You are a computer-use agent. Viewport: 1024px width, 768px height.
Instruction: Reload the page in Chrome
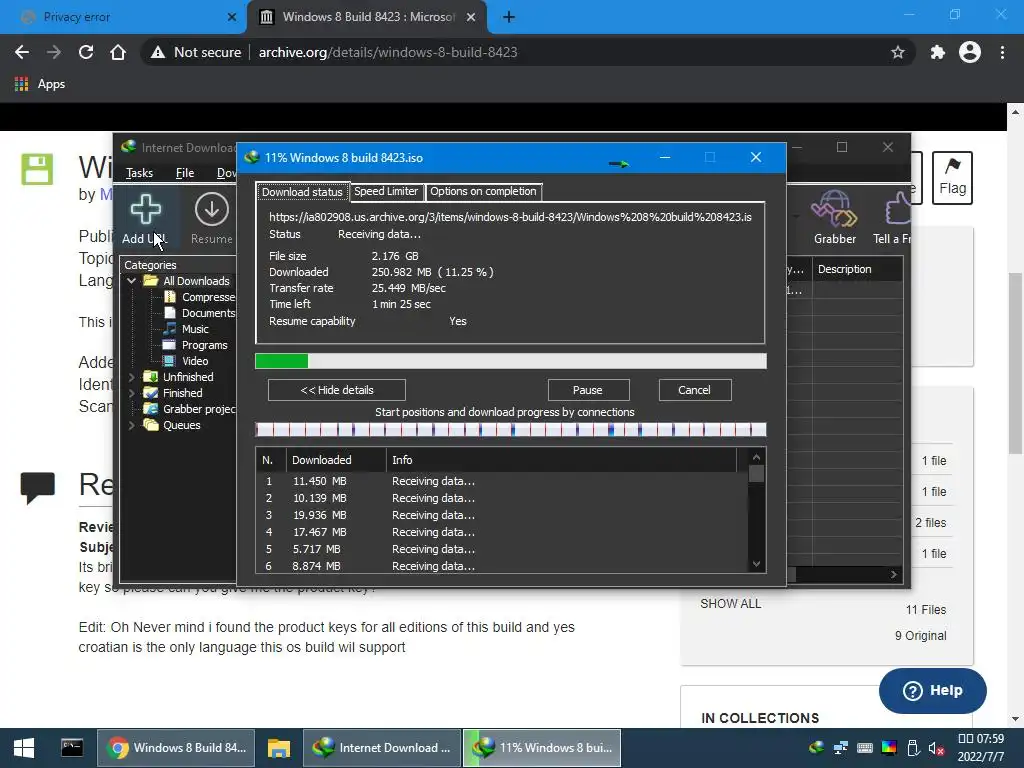tap(86, 52)
